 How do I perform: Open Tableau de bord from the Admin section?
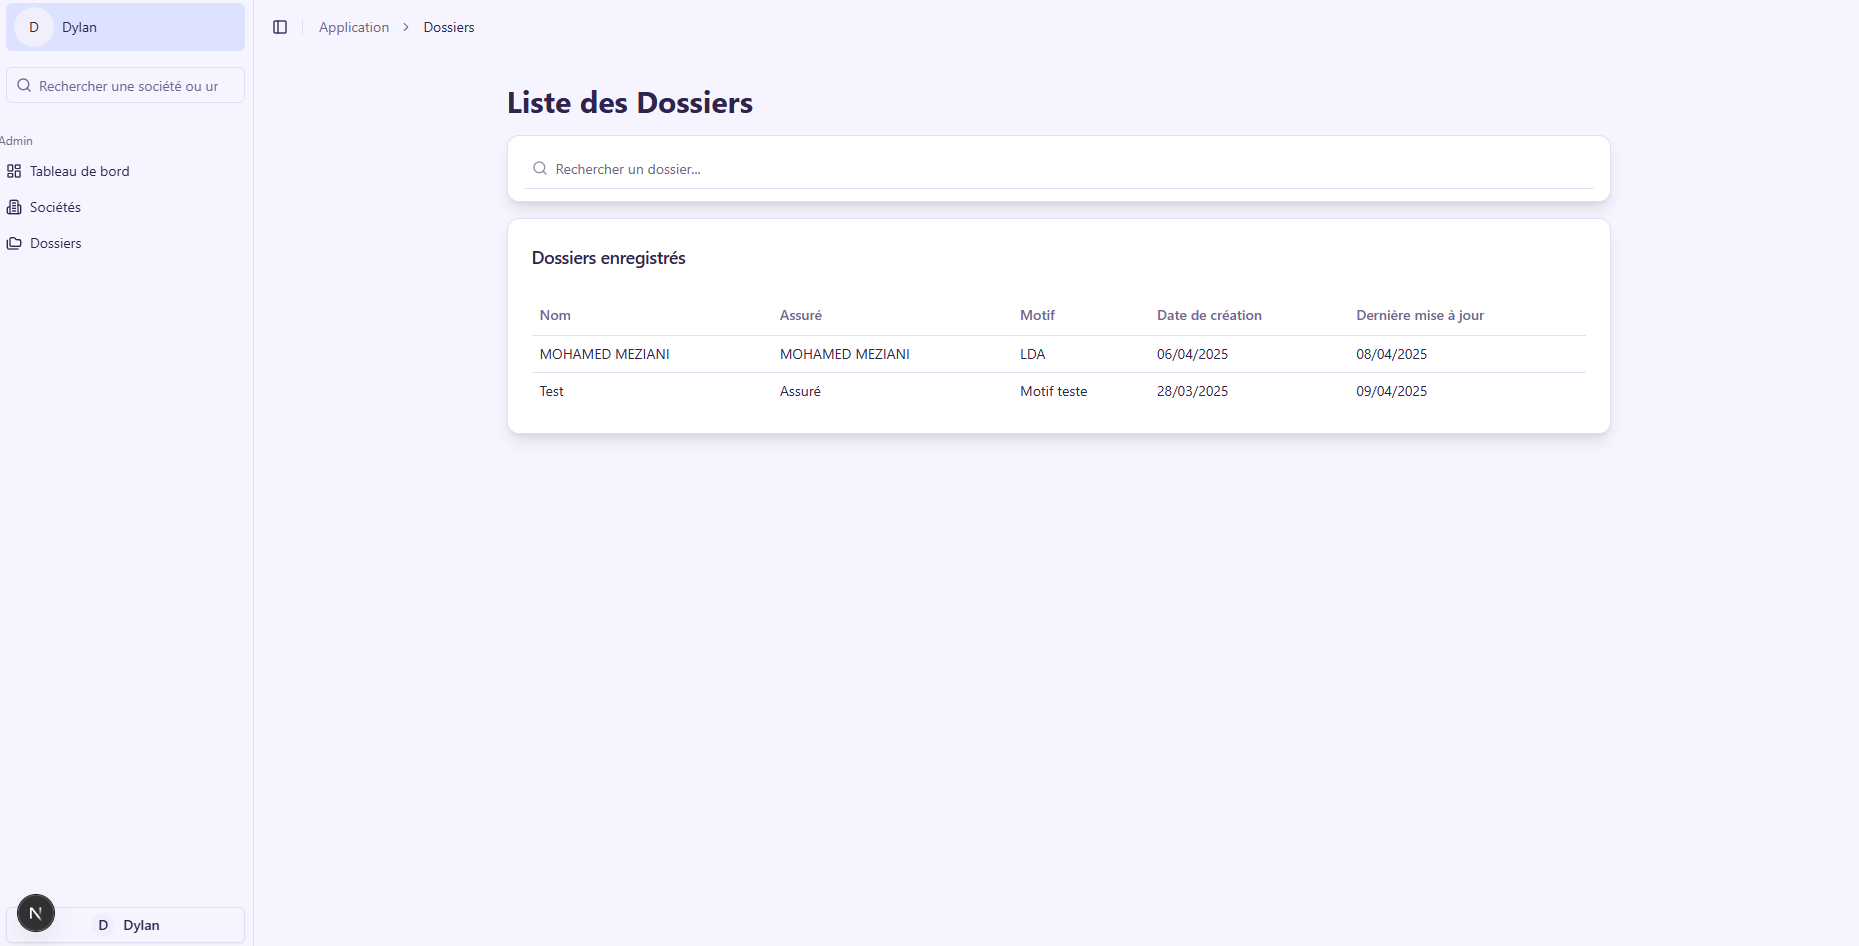tap(78, 171)
